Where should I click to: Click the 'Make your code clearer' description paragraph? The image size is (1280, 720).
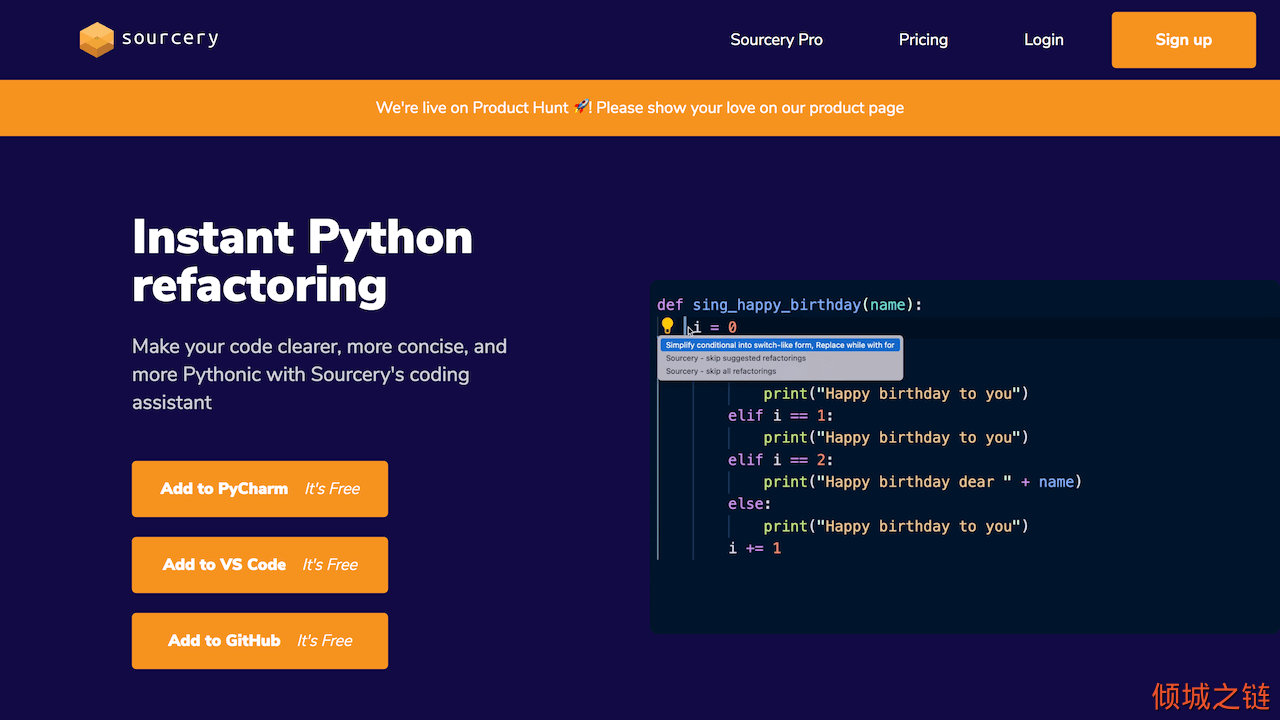[320, 374]
